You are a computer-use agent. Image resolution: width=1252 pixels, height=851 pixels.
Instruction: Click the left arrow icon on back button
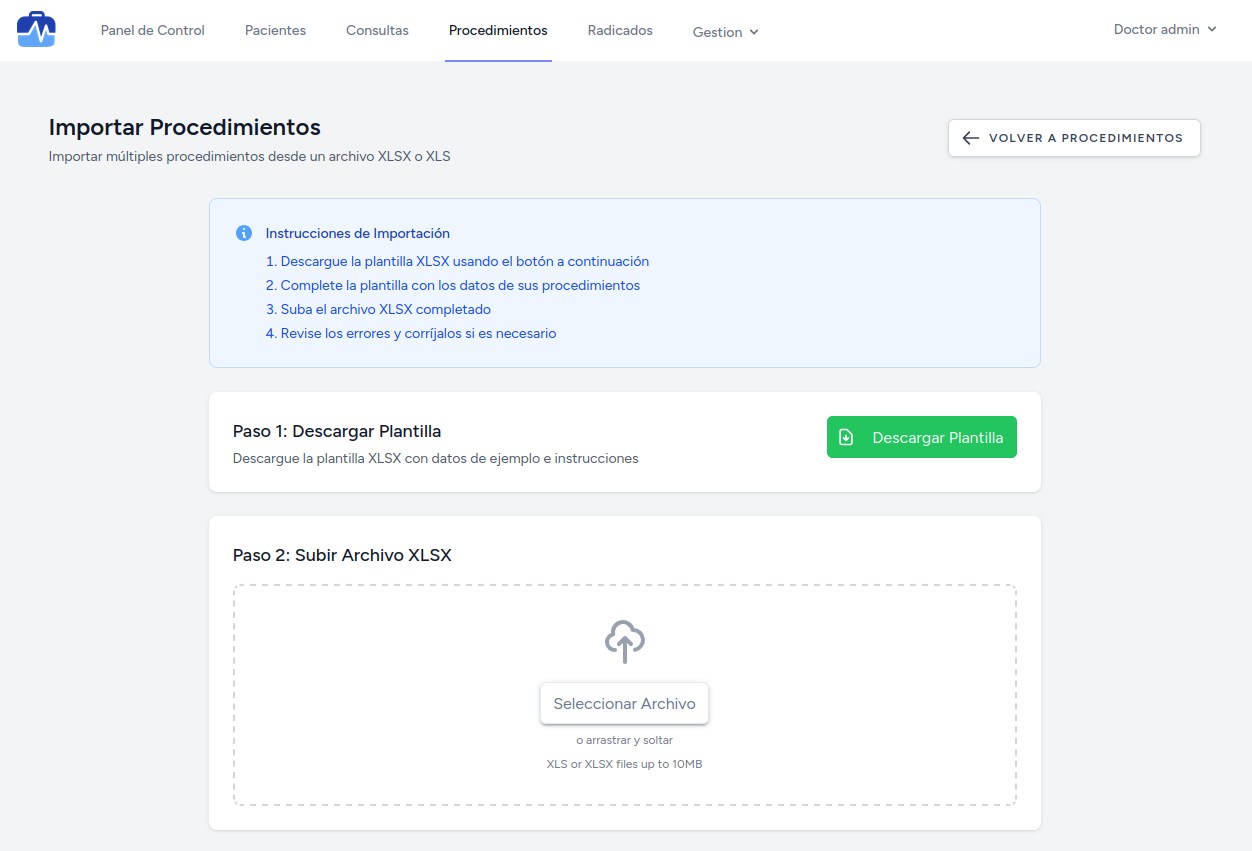point(970,138)
